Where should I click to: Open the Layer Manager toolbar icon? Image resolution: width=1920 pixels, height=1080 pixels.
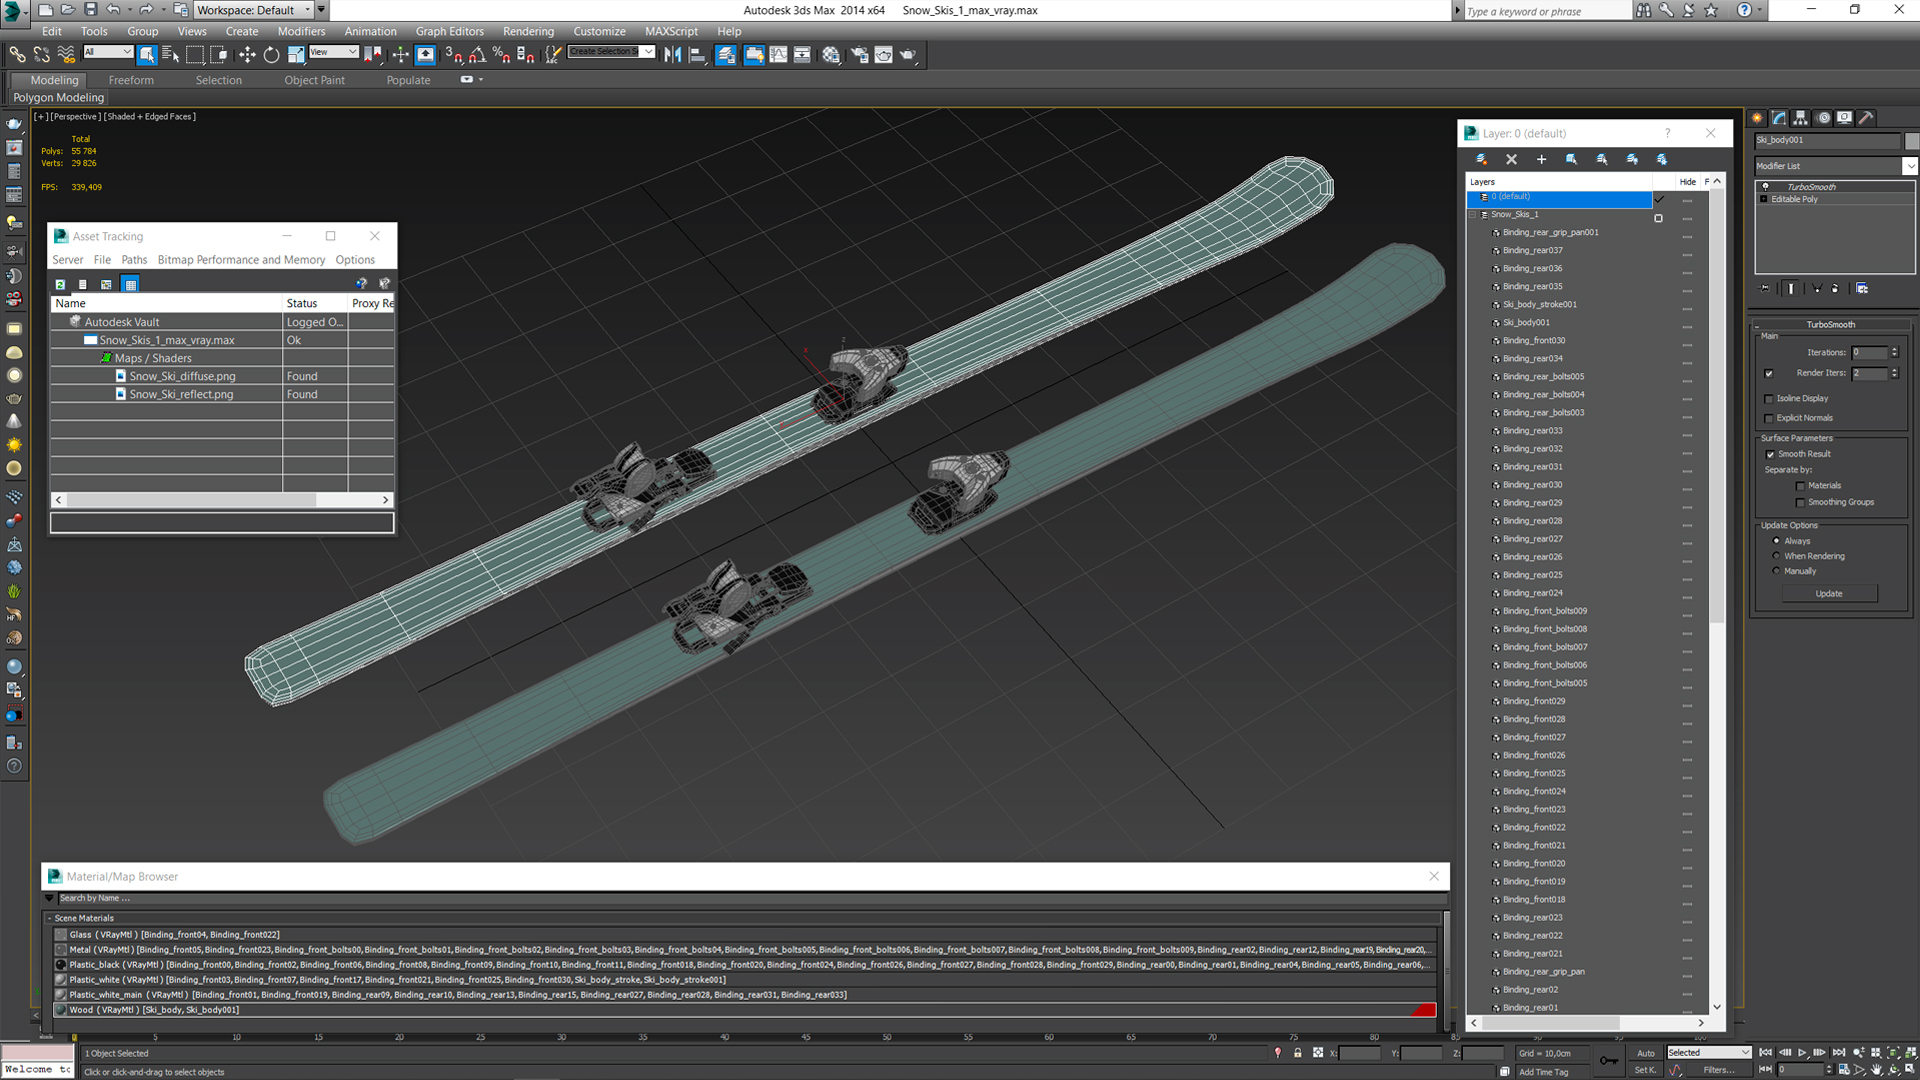coord(726,54)
